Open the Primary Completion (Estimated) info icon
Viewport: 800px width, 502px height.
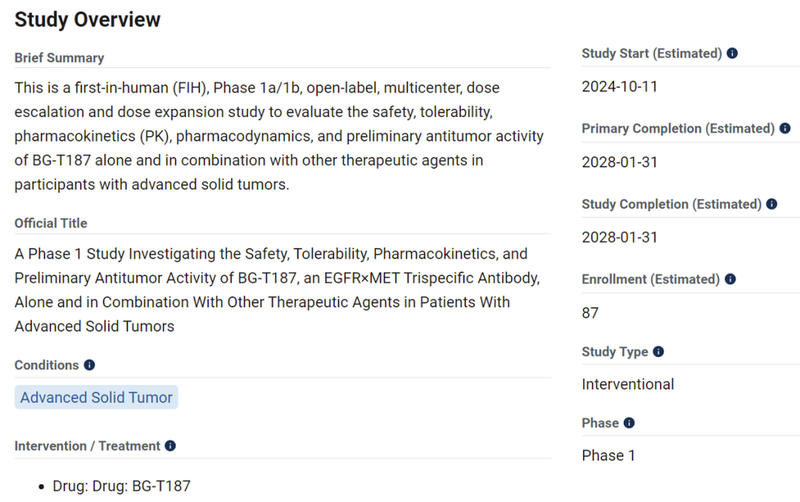click(785, 129)
